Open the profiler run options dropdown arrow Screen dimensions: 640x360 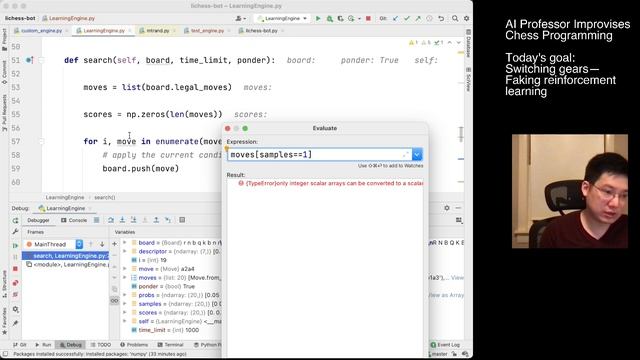tap(359, 18)
